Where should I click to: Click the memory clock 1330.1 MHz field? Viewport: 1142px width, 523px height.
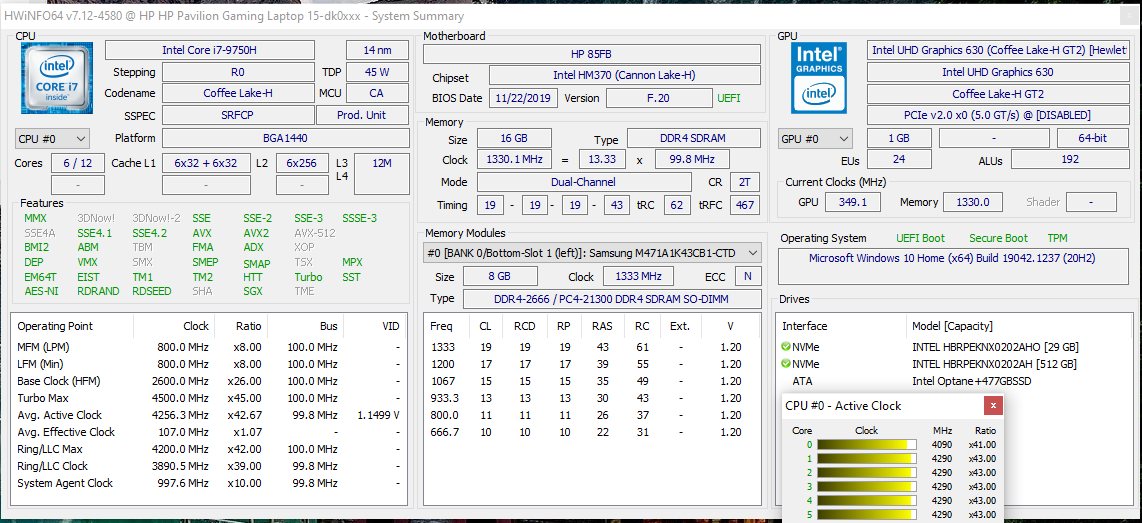tap(513, 160)
